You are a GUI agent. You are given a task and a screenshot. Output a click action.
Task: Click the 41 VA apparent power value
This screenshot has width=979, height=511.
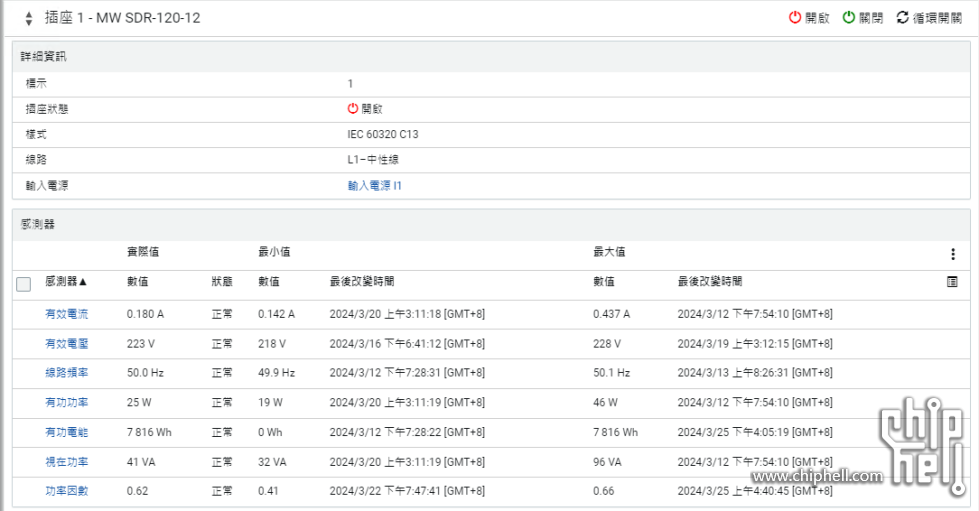pyautogui.click(x=141, y=462)
